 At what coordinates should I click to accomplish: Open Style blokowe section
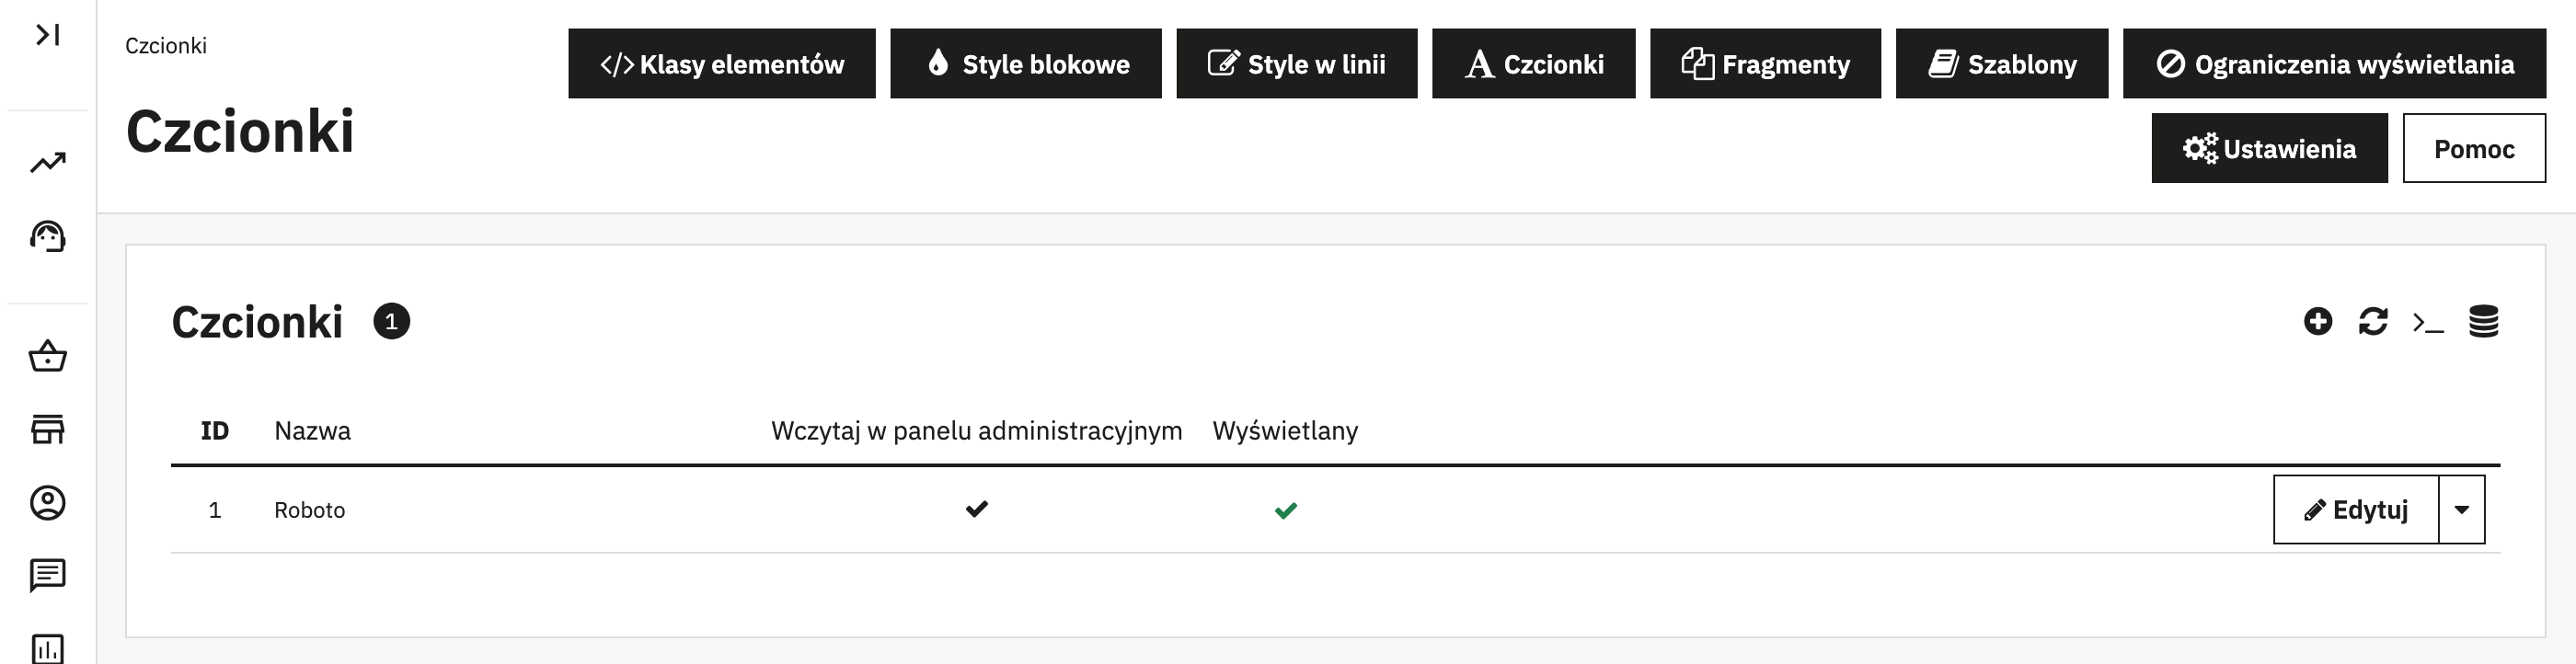1025,64
